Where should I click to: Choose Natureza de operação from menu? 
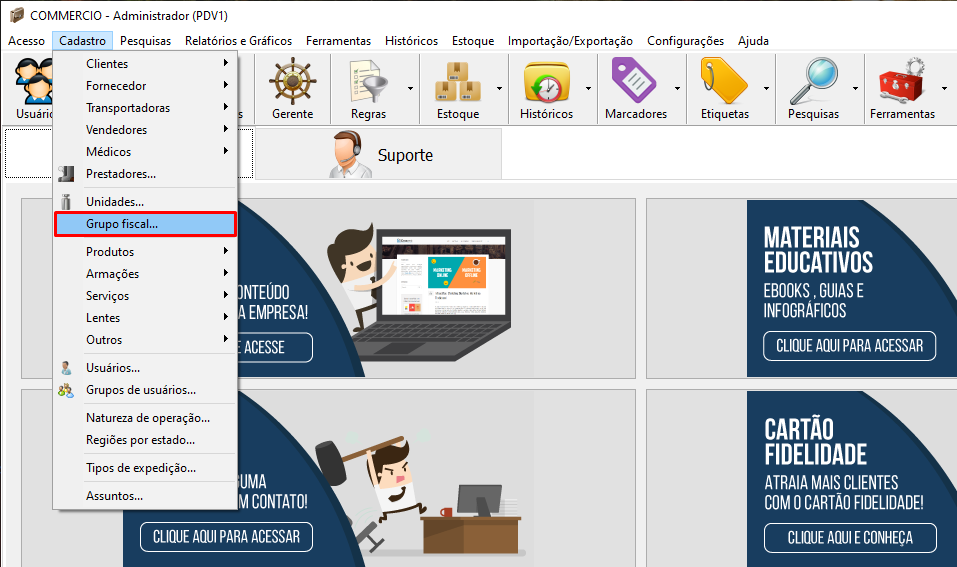pos(147,418)
